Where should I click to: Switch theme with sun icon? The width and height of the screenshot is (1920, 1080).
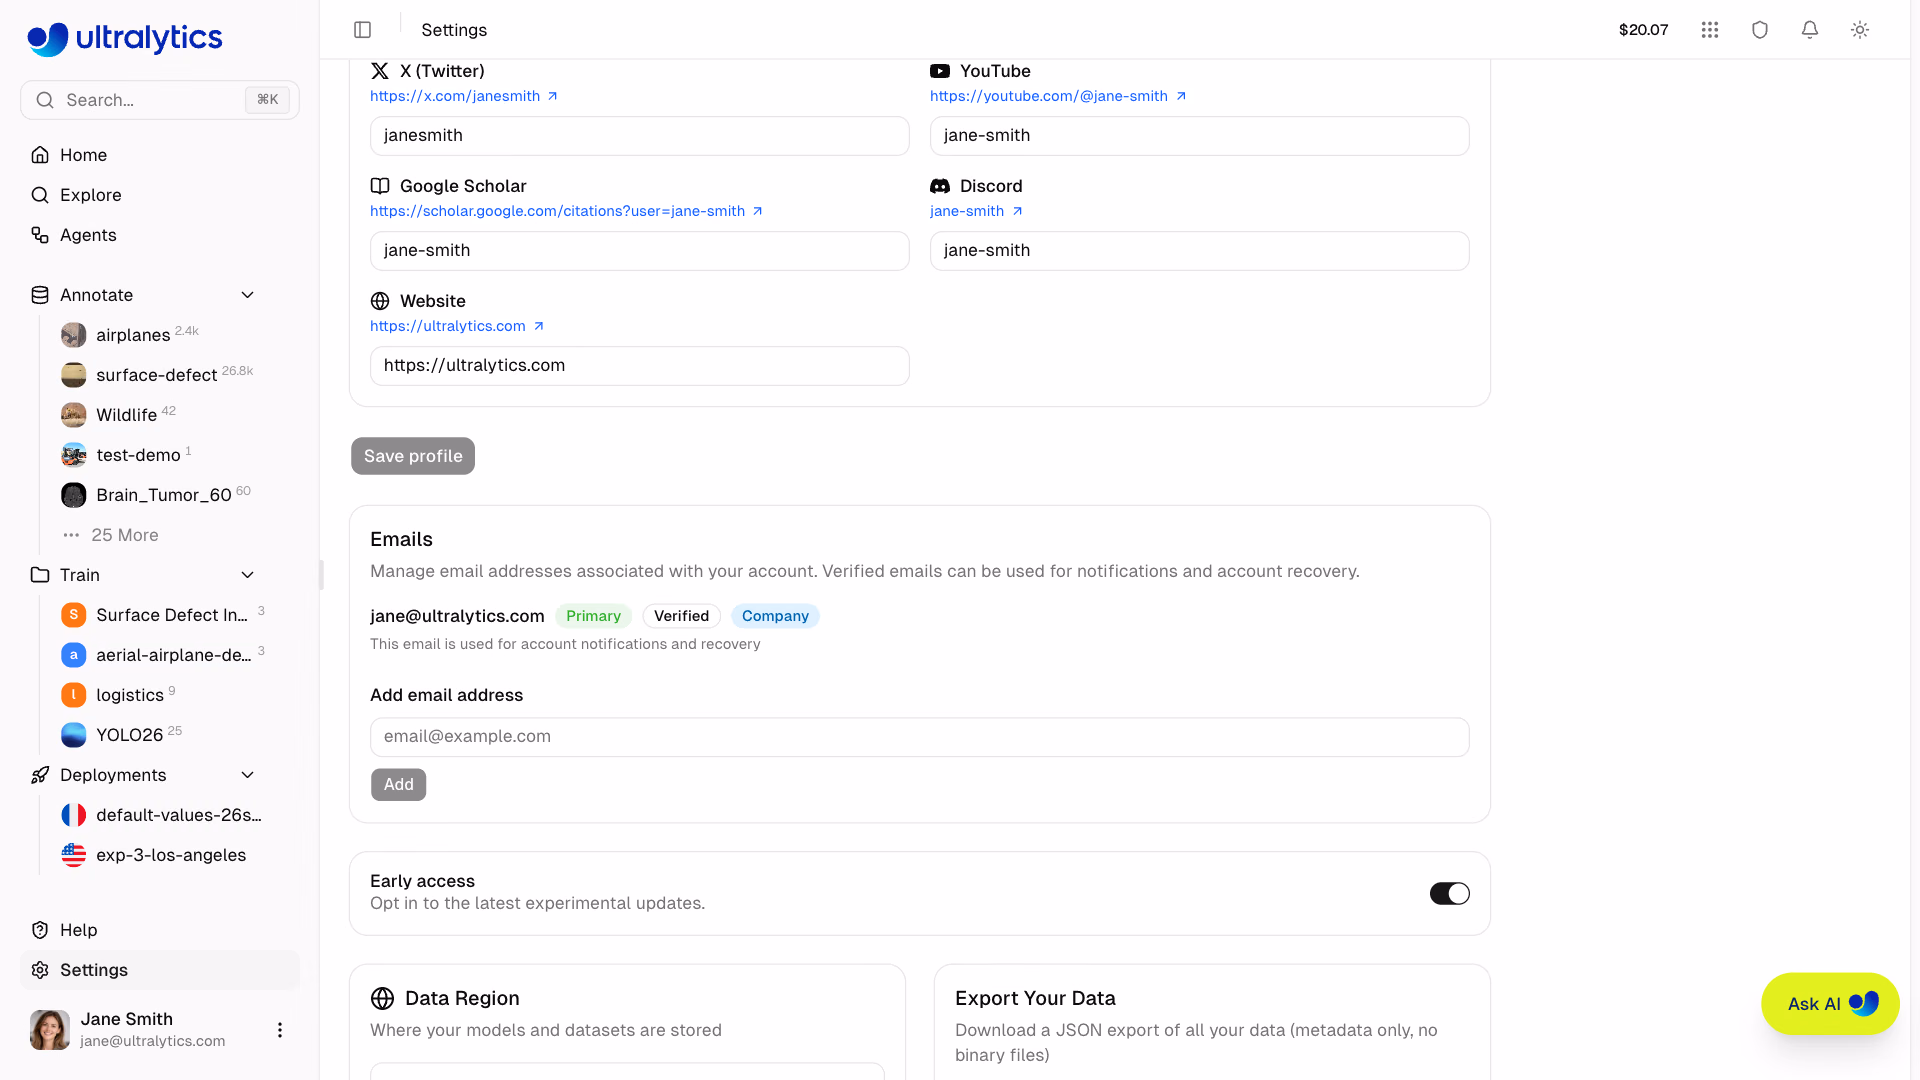tap(1860, 30)
